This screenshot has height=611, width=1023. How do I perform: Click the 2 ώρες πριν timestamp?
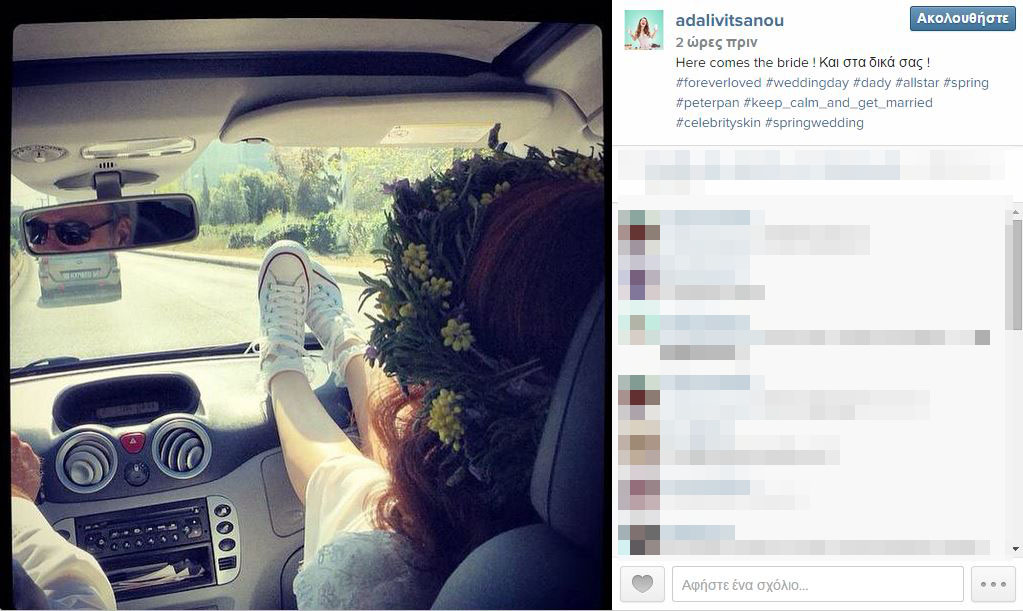tap(716, 42)
